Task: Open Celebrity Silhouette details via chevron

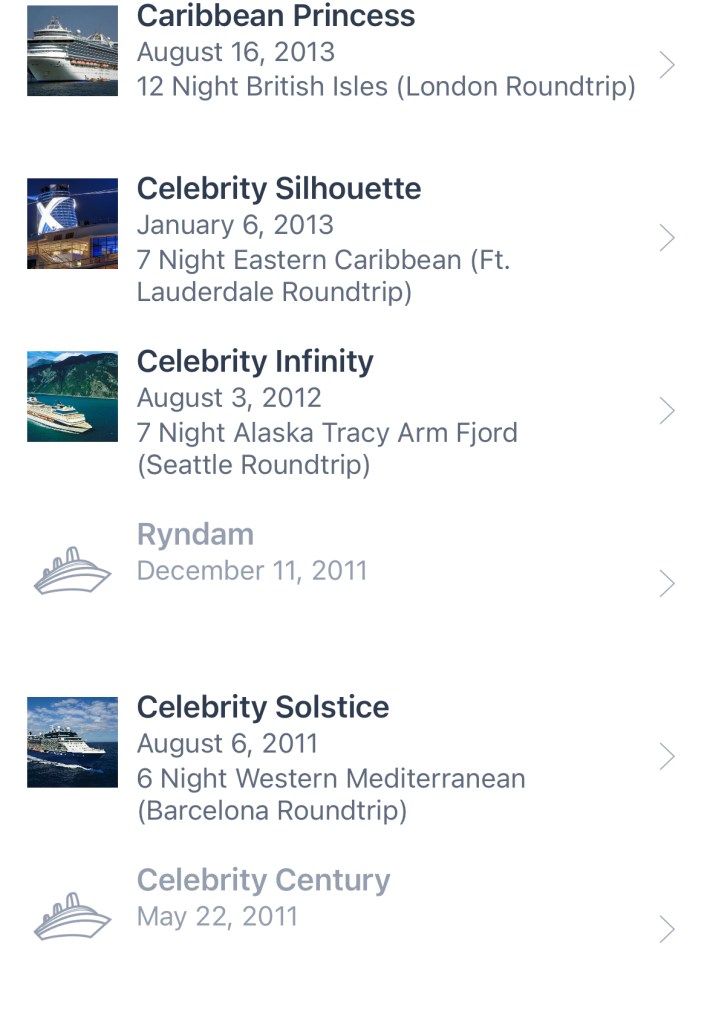Action: (x=667, y=238)
